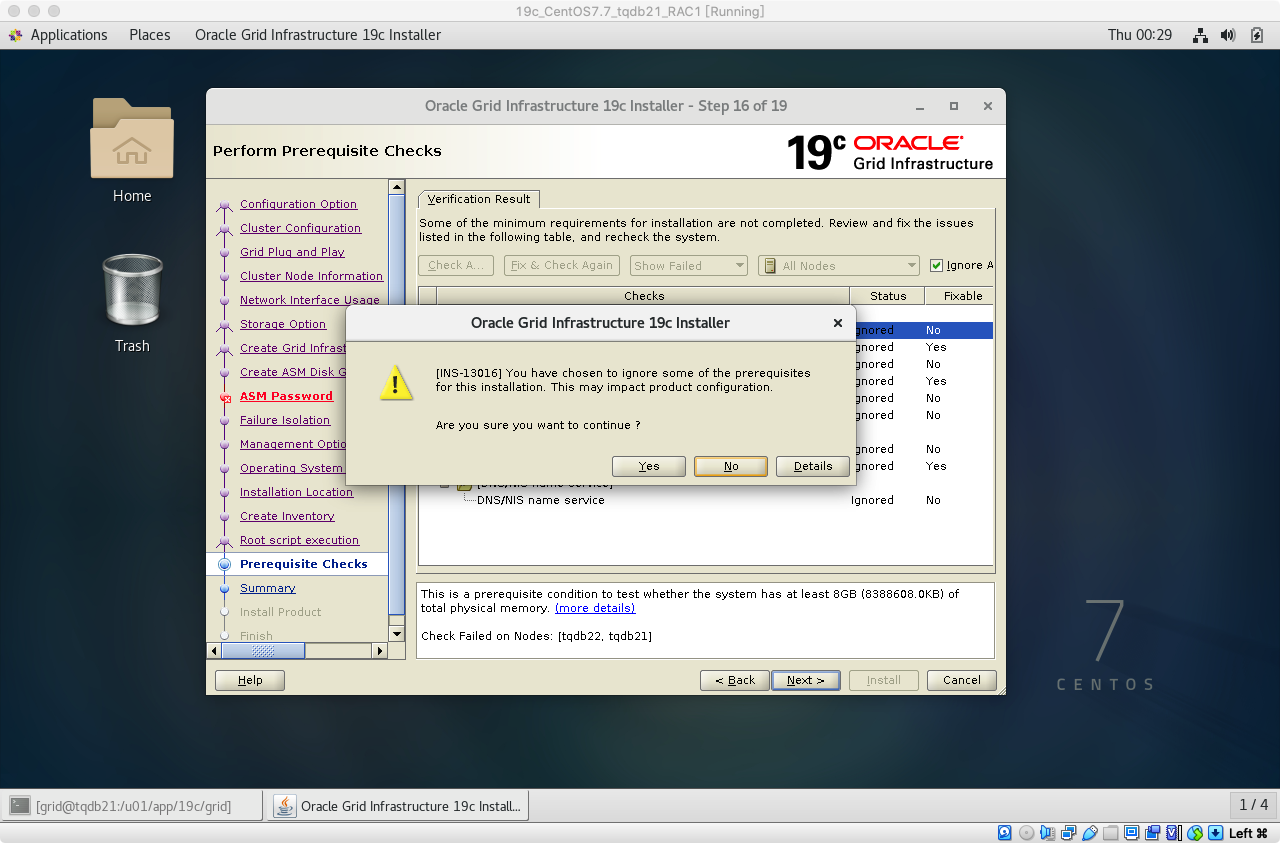Click the sidebar scroll-up arrow
The height and width of the screenshot is (843, 1280).
coord(397,187)
